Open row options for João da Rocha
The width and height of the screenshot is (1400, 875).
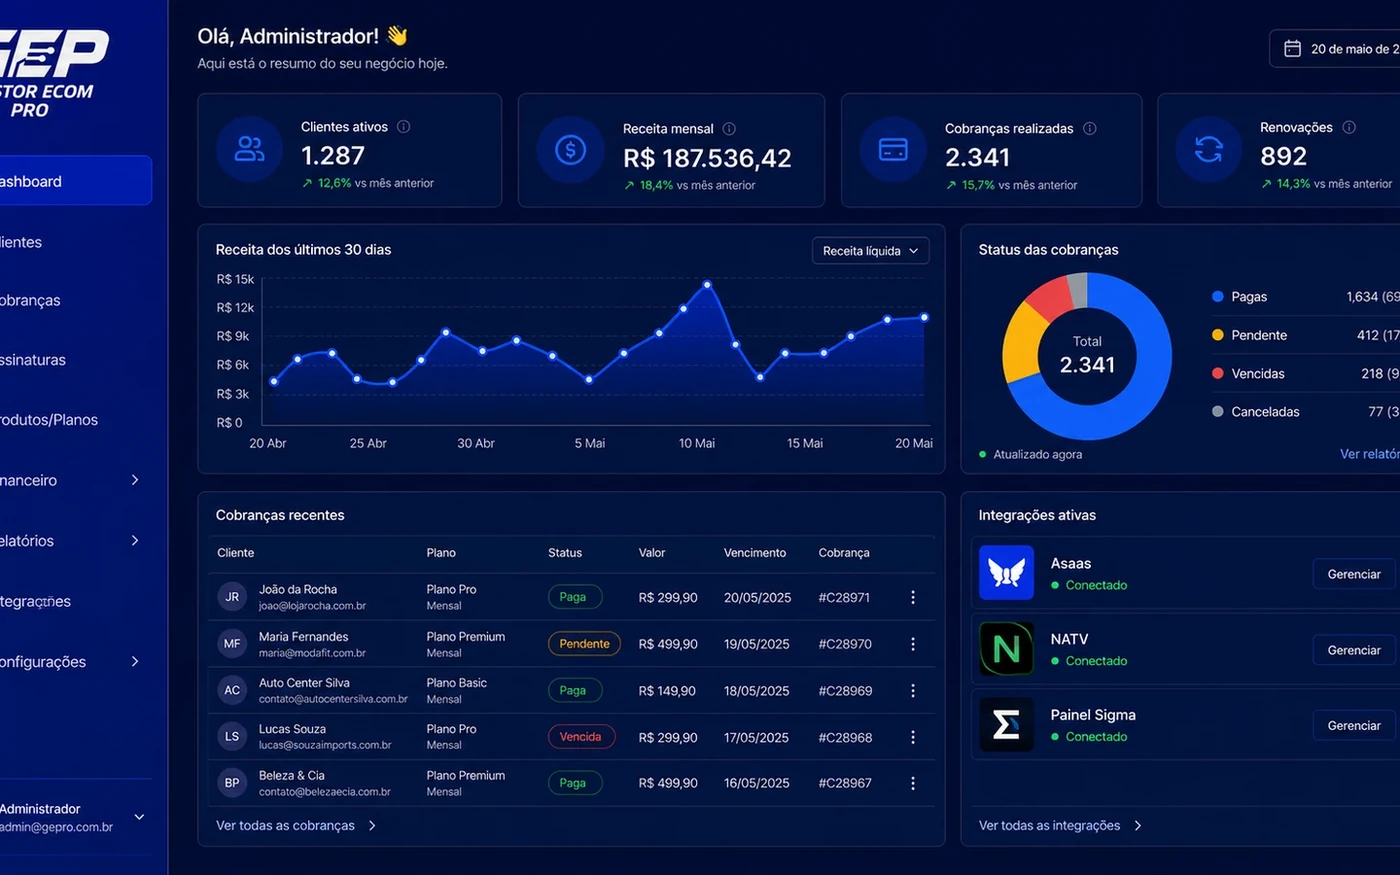tap(913, 597)
